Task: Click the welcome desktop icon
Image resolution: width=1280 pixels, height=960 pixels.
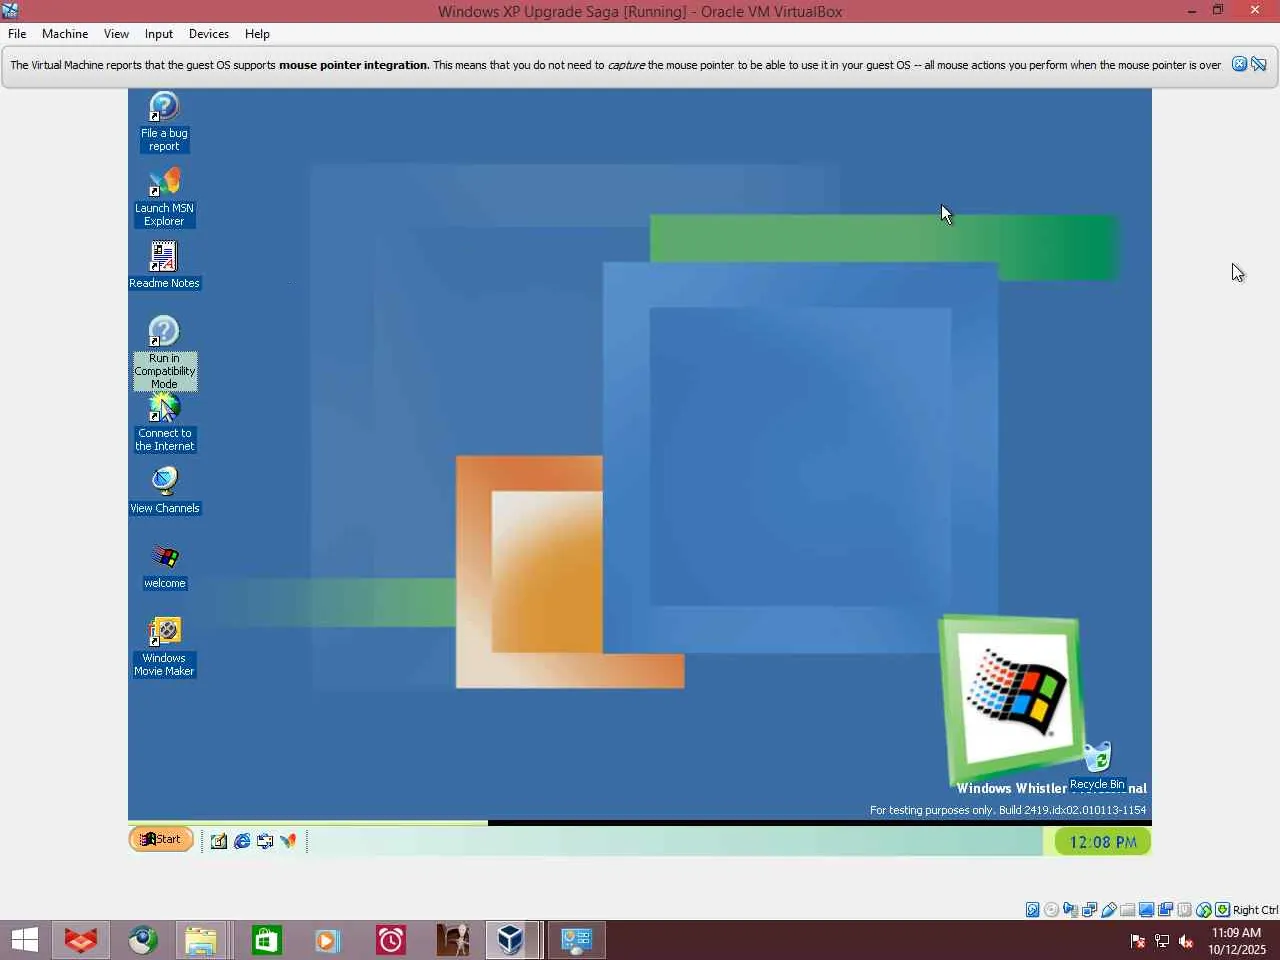Action: pos(164,565)
